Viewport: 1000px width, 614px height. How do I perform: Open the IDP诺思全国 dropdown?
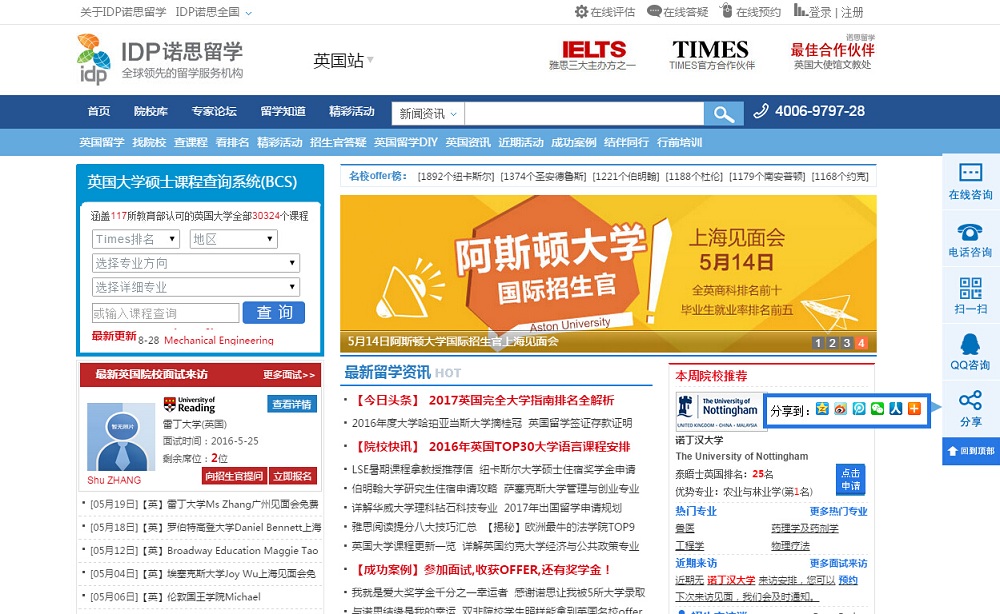click(214, 12)
